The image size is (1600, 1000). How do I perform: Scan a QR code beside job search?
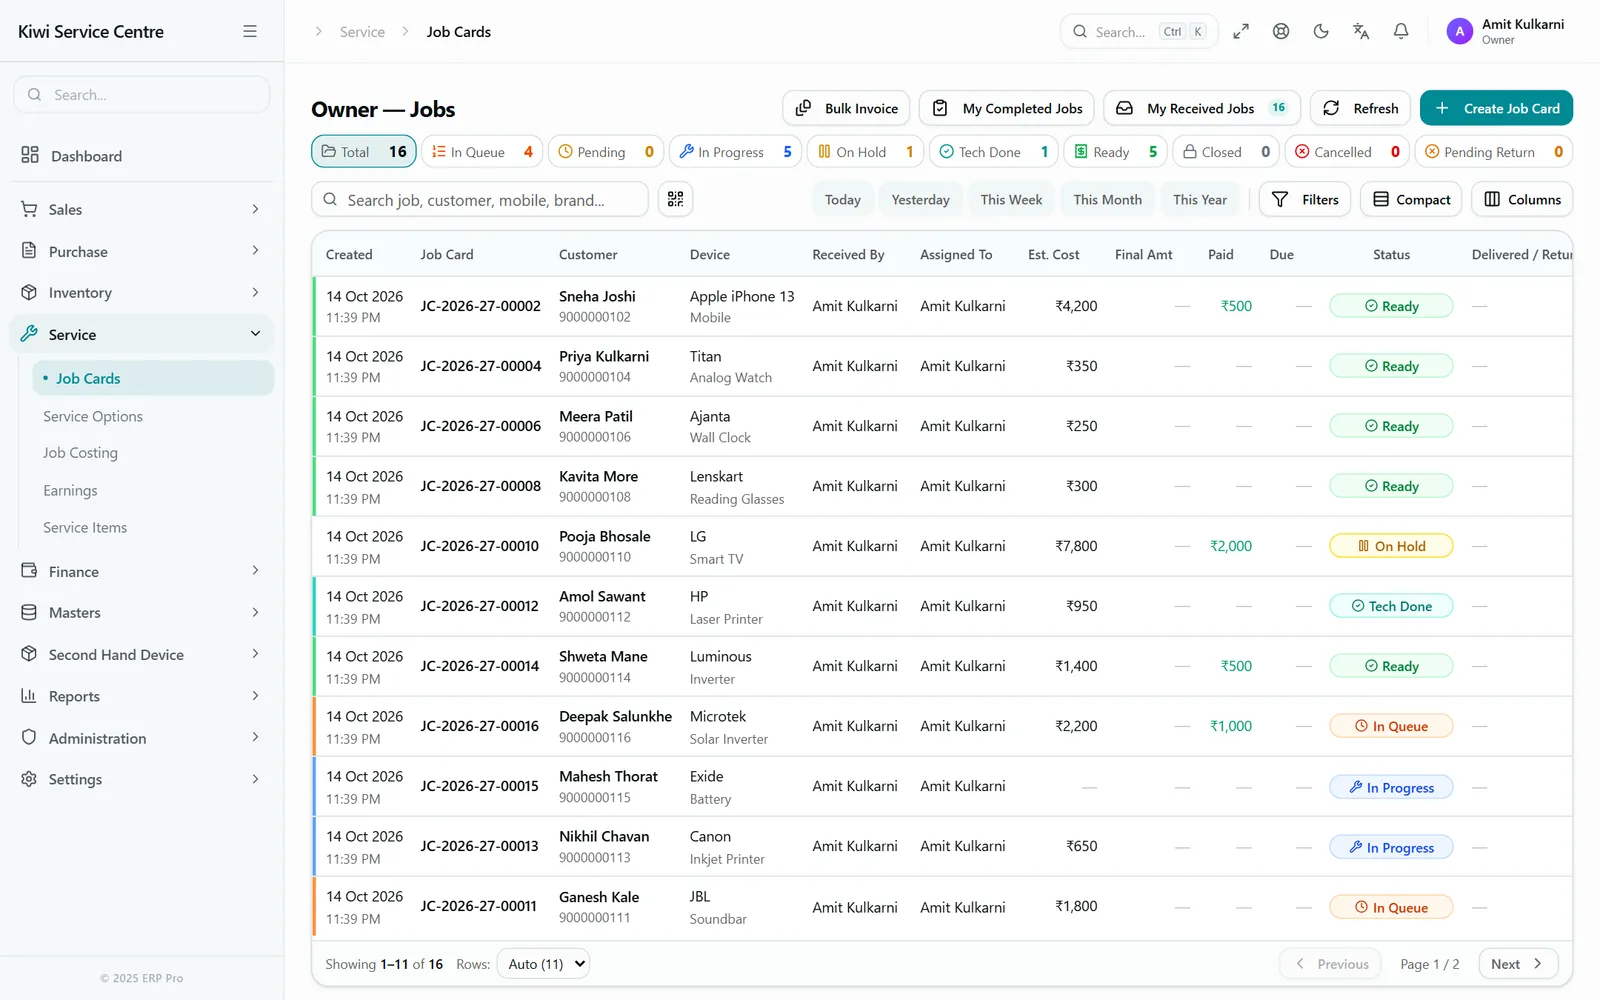click(676, 199)
